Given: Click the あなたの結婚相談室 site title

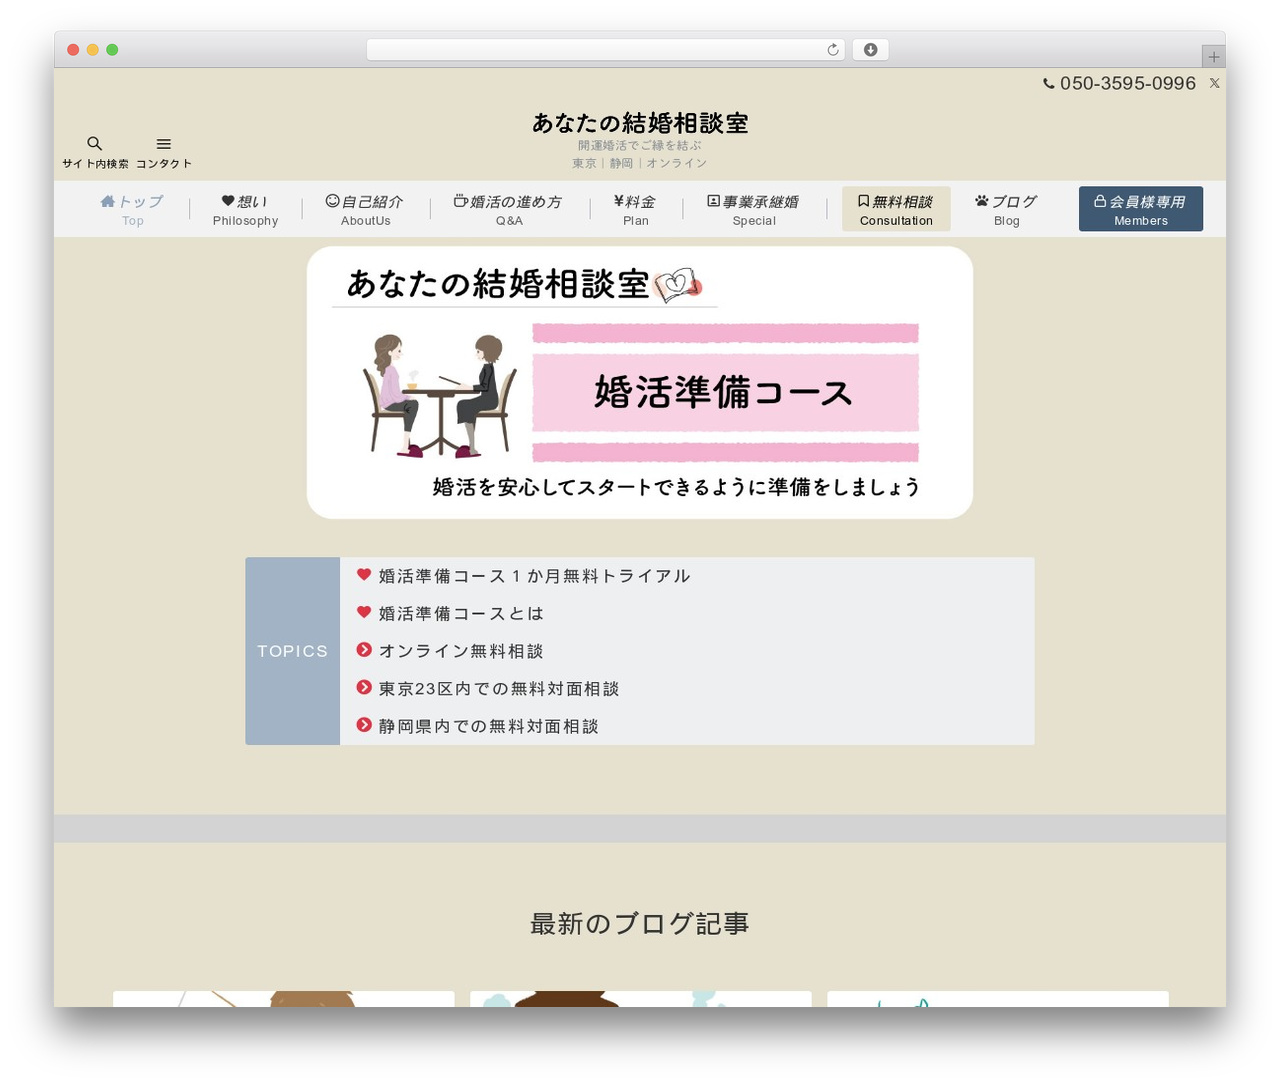Looking at the screenshot, I should coord(640,123).
